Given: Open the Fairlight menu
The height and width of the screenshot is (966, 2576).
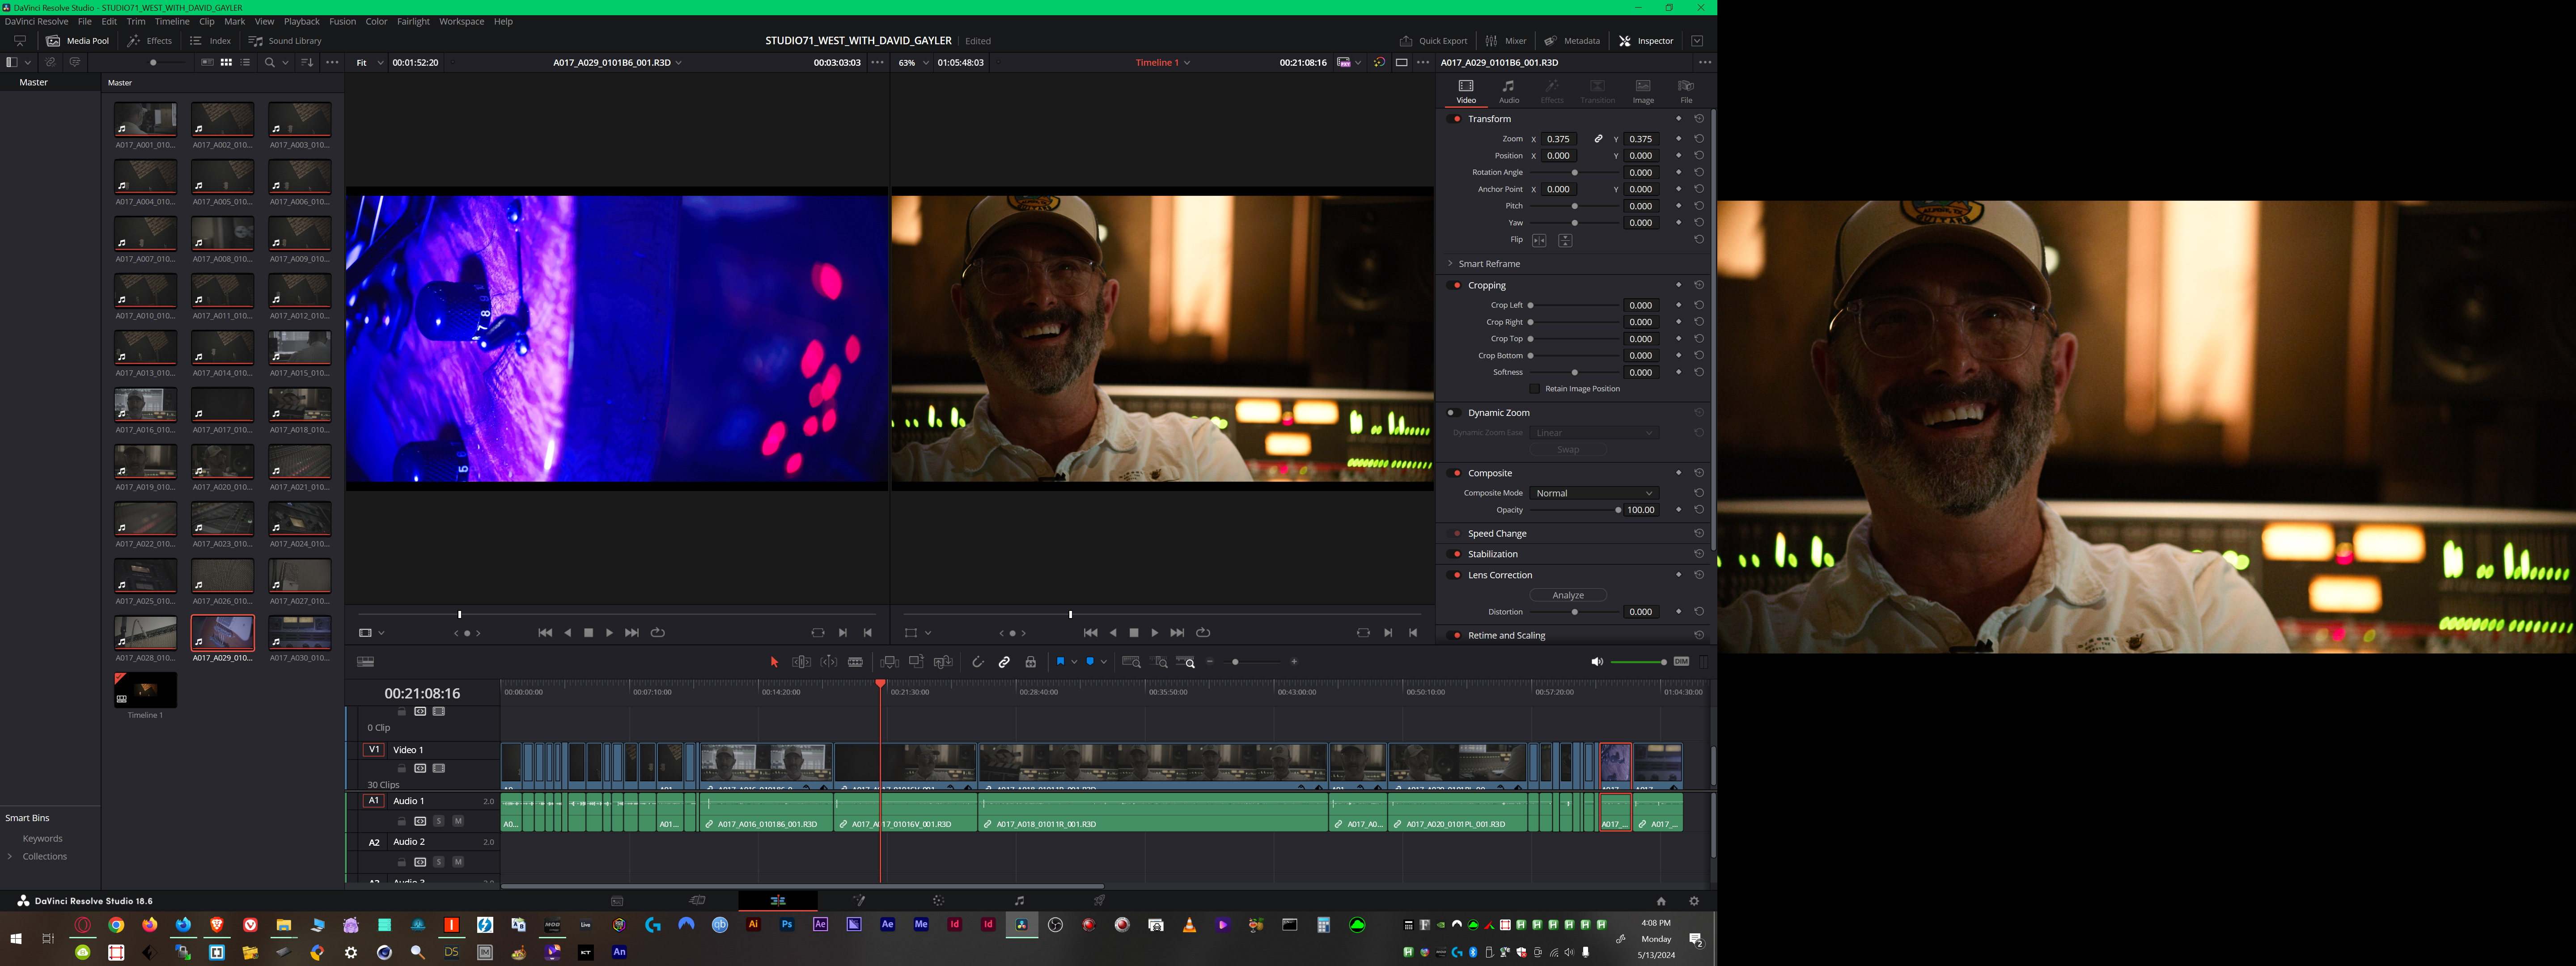Looking at the screenshot, I should tap(413, 21).
